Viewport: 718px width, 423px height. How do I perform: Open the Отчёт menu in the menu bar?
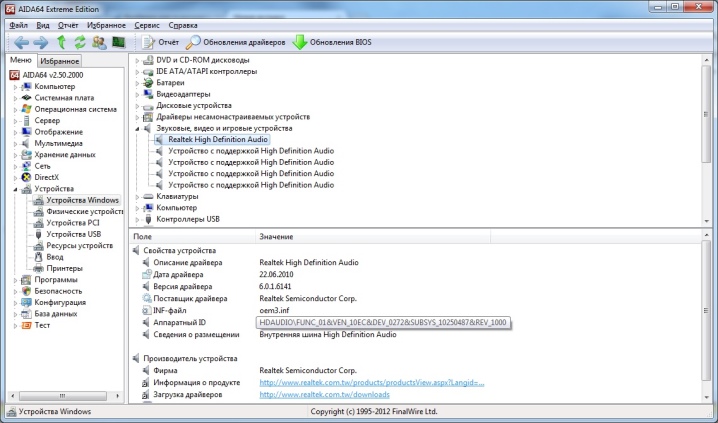pyautogui.click(x=68, y=25)
